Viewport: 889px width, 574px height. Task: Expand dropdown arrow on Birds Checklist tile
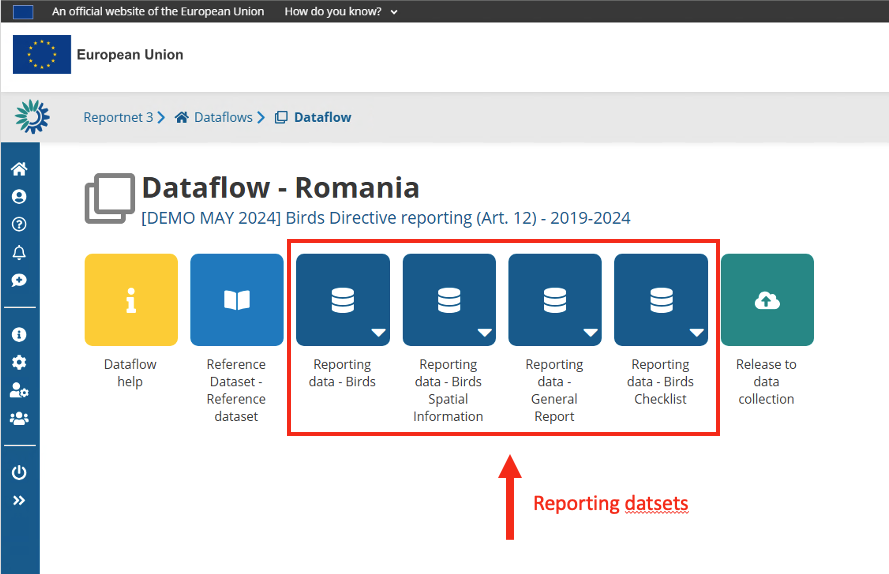point(696,333)
